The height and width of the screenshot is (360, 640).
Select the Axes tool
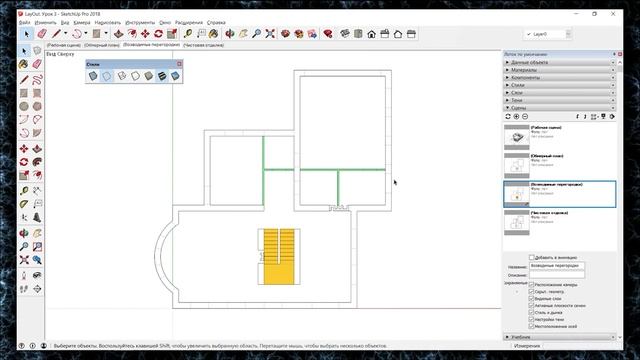pyautogui.click(x=24, y=217)
